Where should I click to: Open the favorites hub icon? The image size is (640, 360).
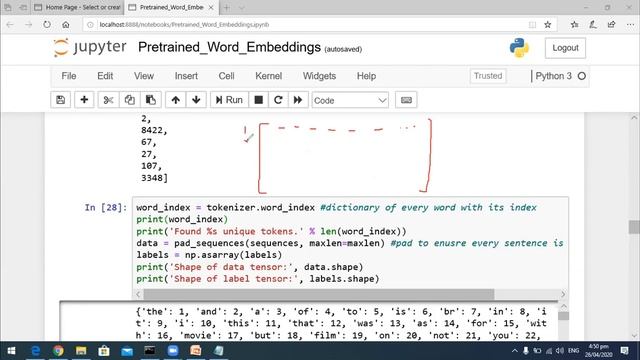coord(575,24)
